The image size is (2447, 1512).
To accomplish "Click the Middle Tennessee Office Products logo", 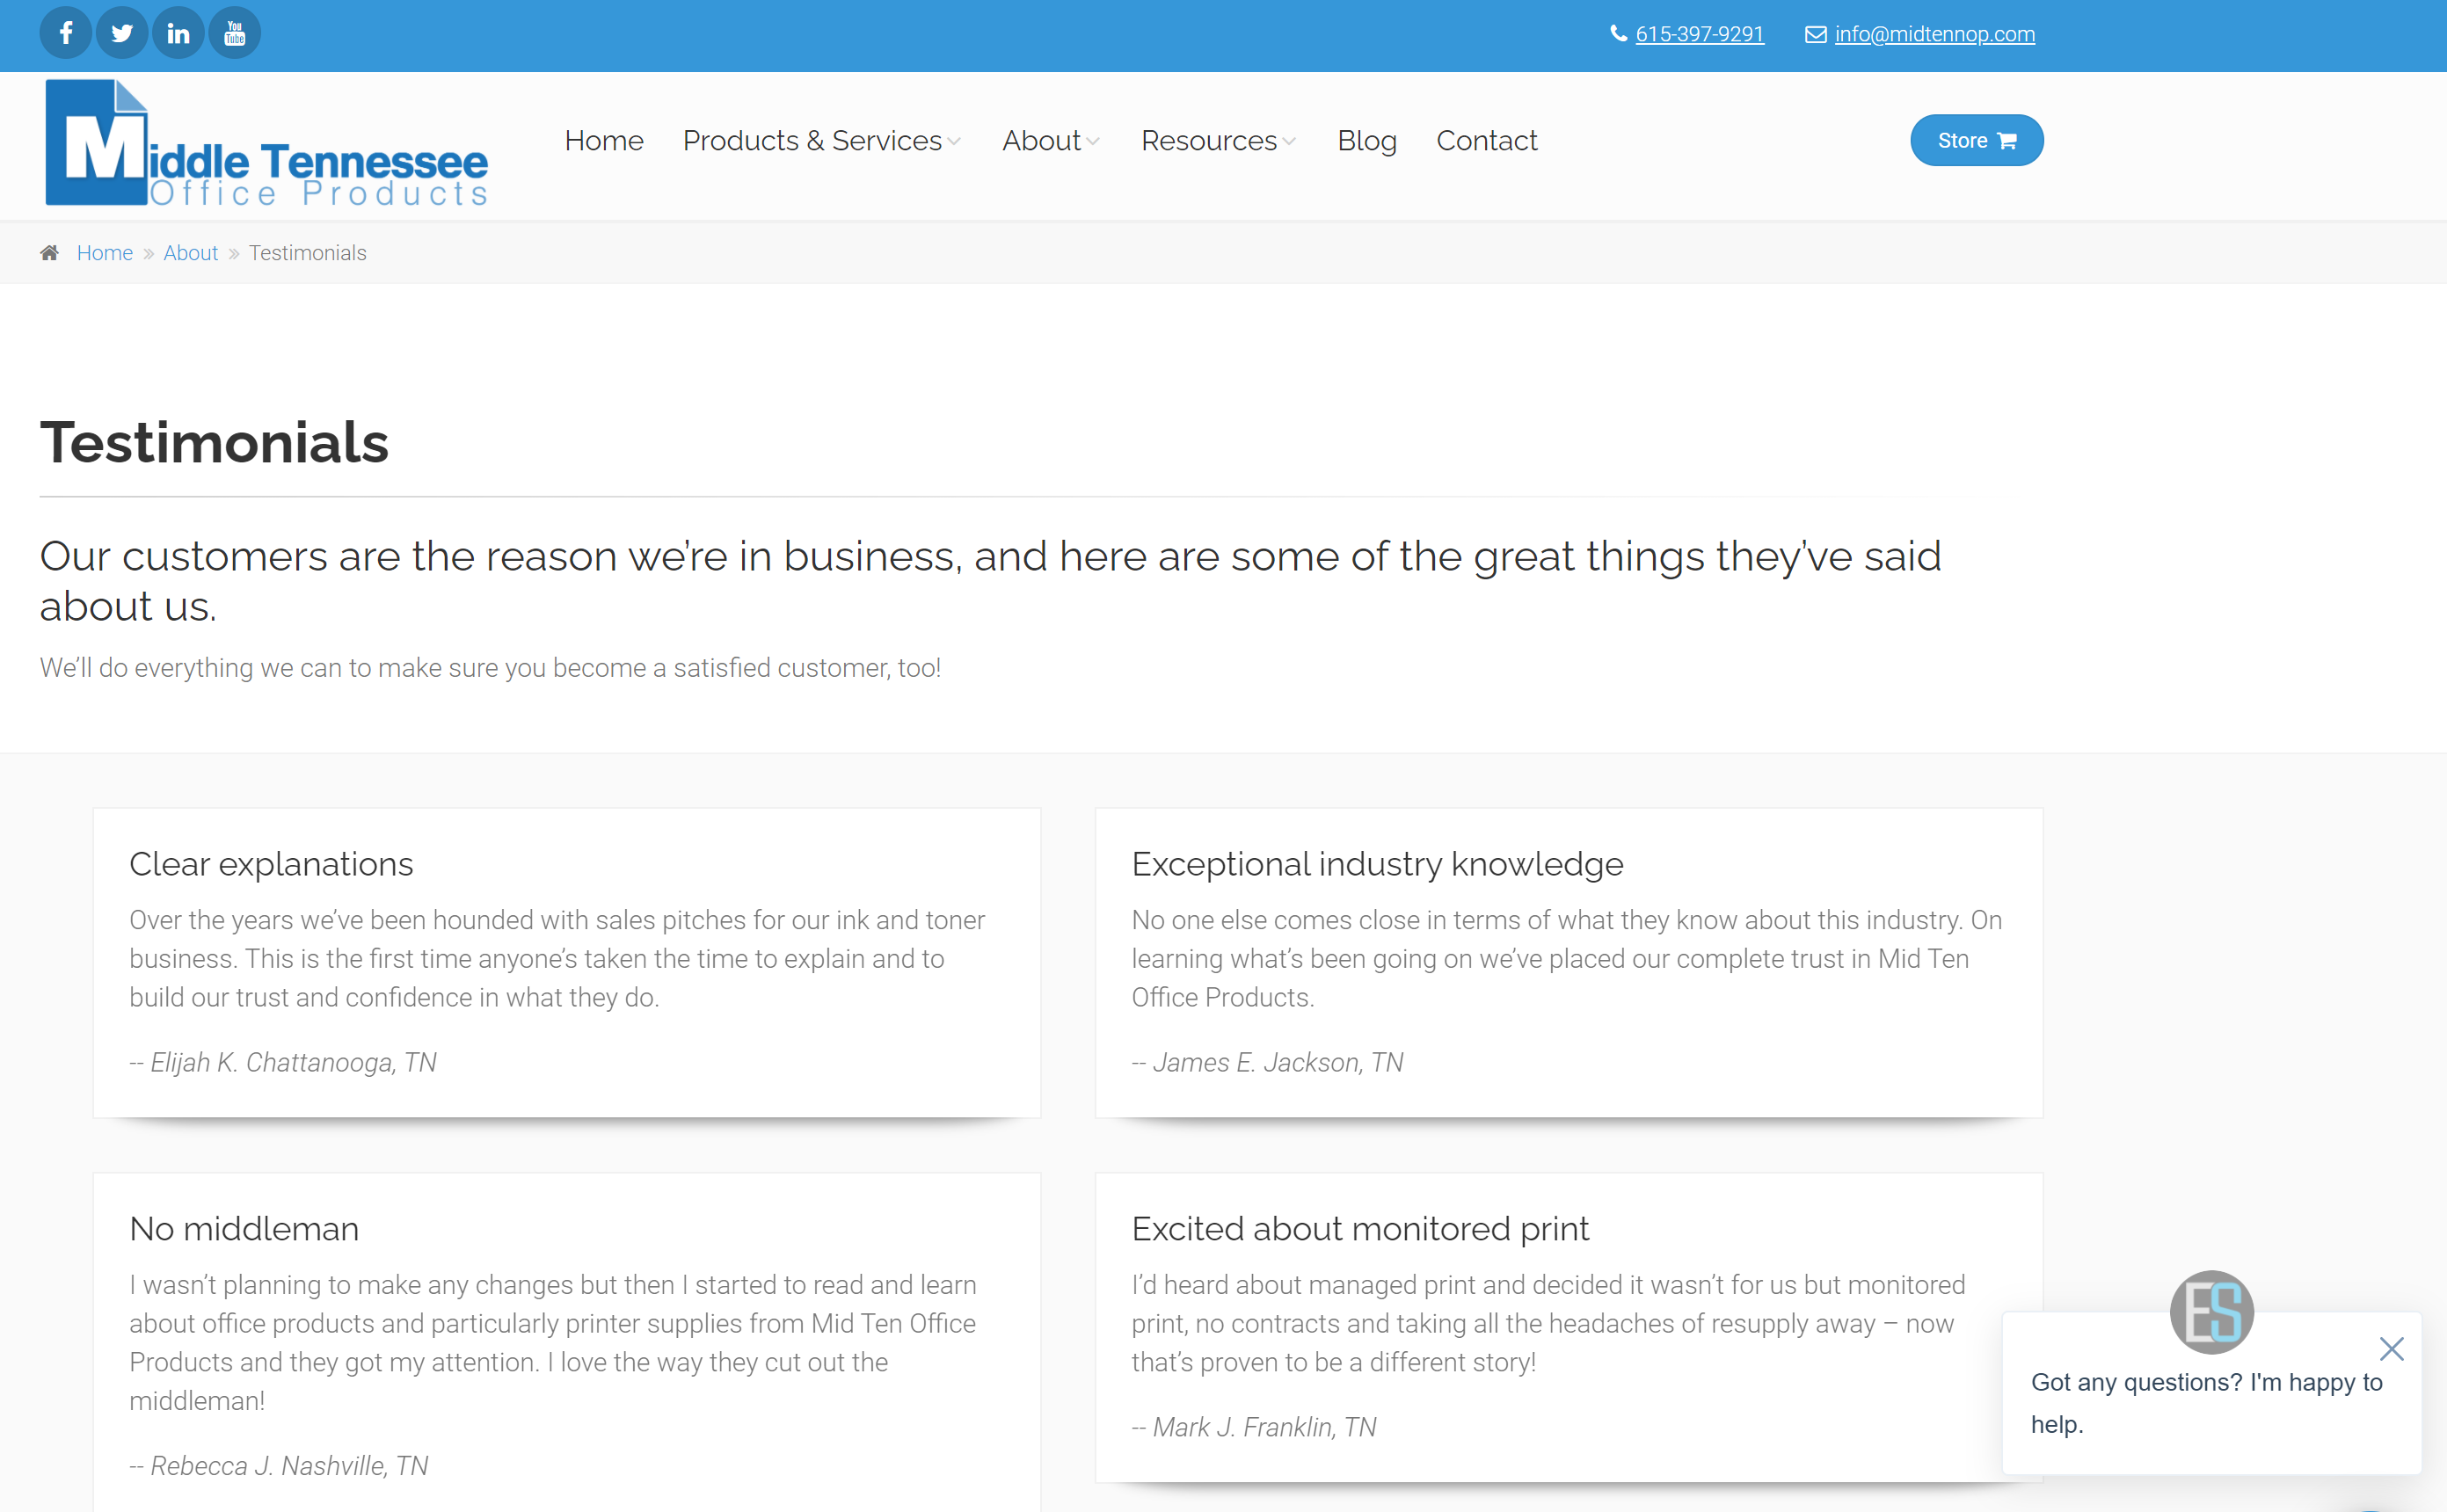I will click(x=266, y=144).
